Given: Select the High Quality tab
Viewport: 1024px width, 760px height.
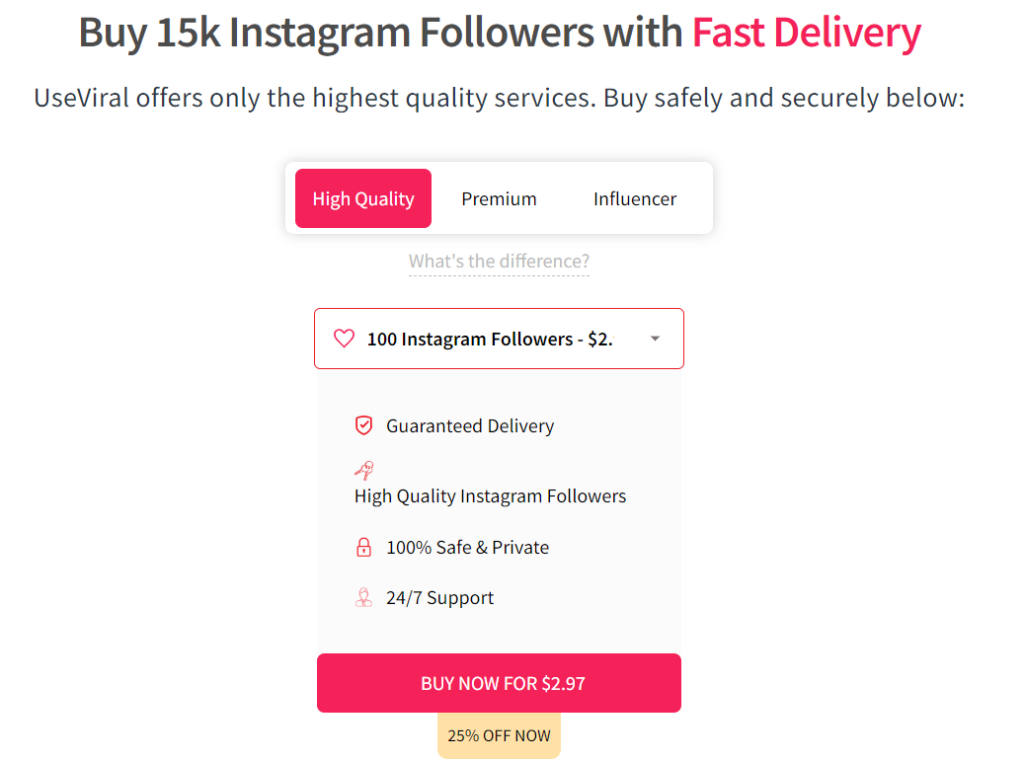Looking at the screenshot, I should coord(363,199).
